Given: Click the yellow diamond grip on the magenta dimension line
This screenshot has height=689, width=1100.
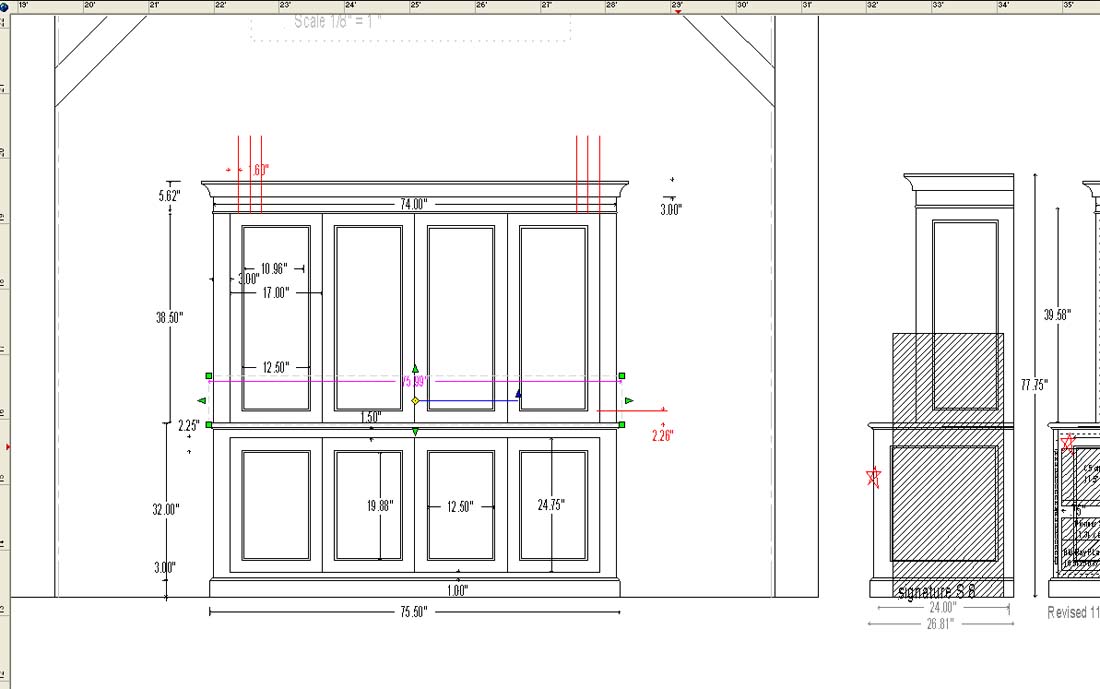Looking at the screenshot, I should pos(415,400).
